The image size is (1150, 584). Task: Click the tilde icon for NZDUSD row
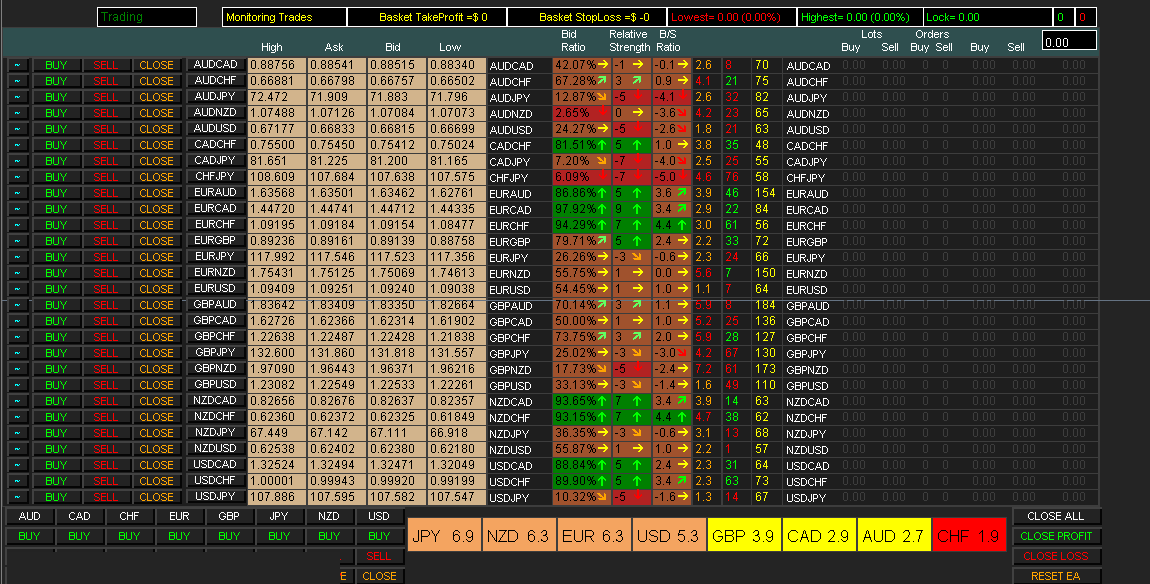coord(18,449)
